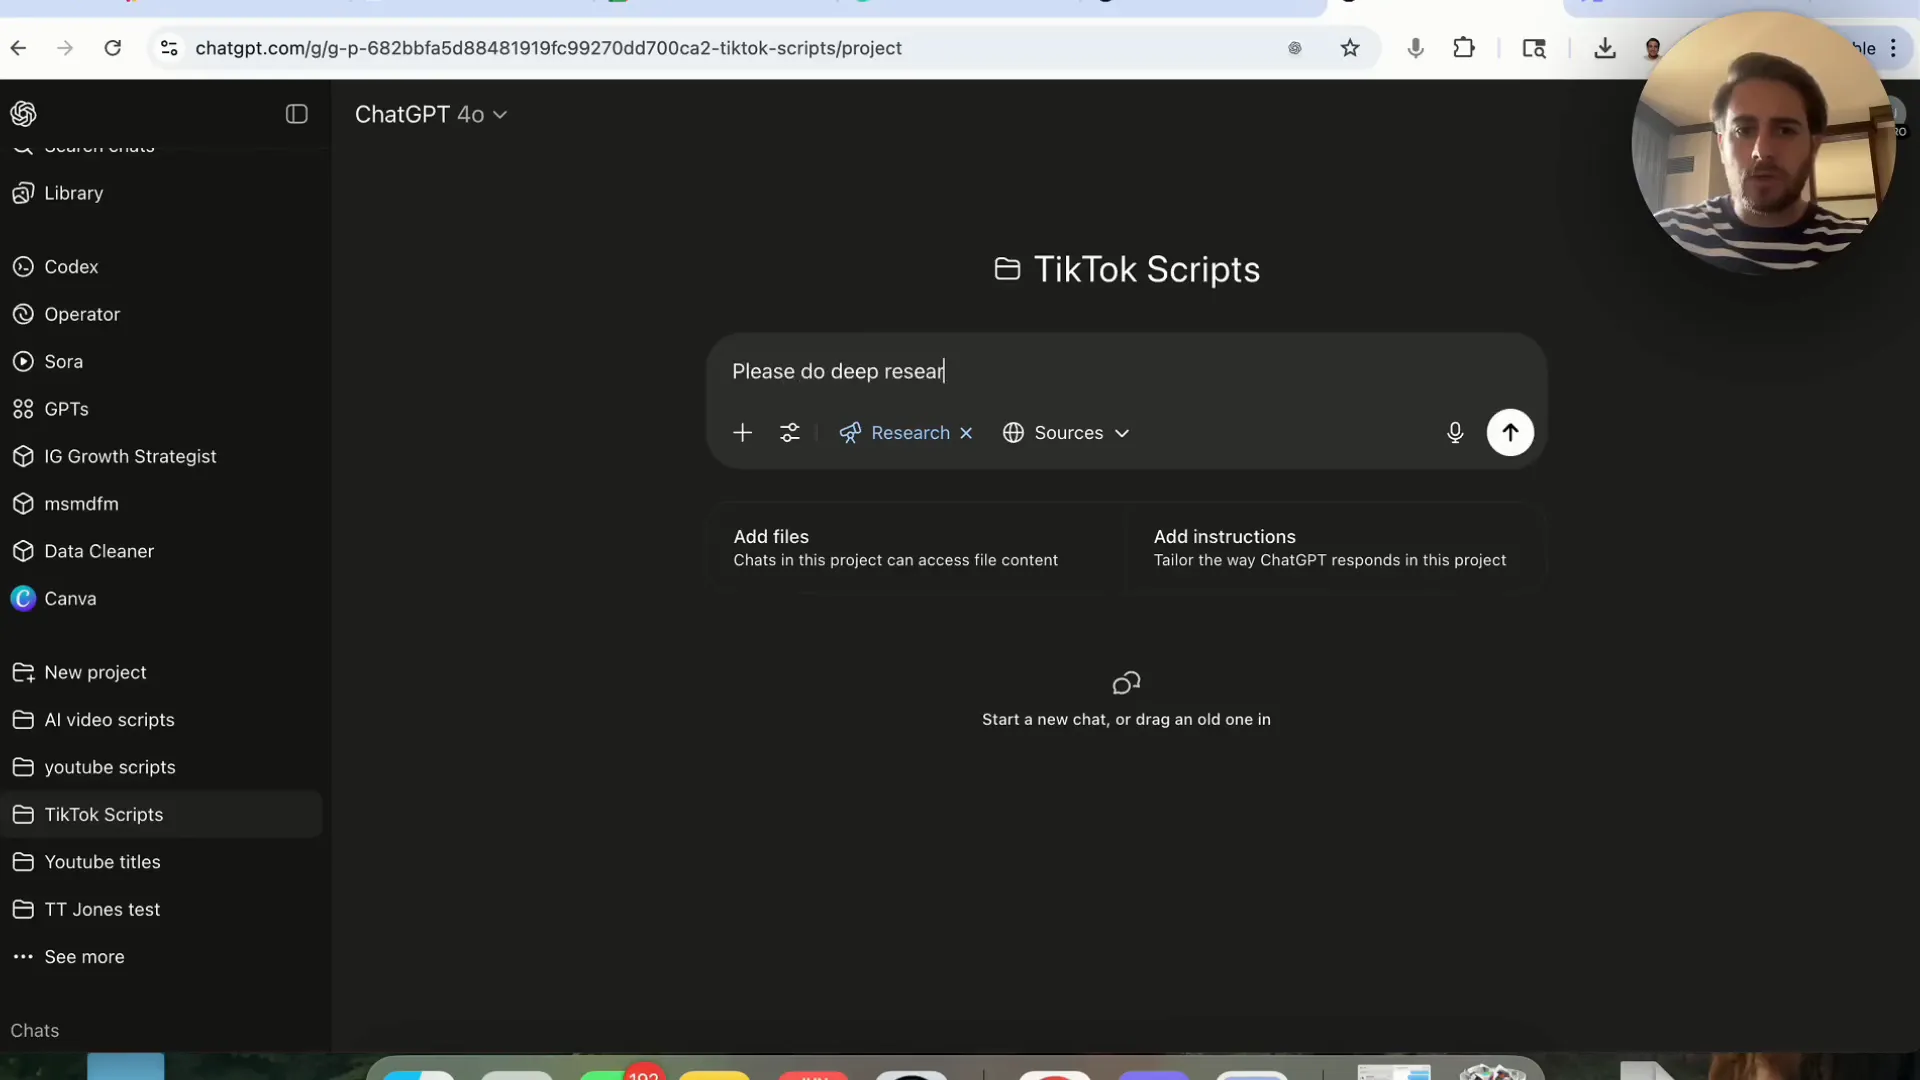The height and width of the screenshot is (1080, 1920).
Task: Click the ChatGPT logo icon in the sidebar
Action: [x=24, y=114]
